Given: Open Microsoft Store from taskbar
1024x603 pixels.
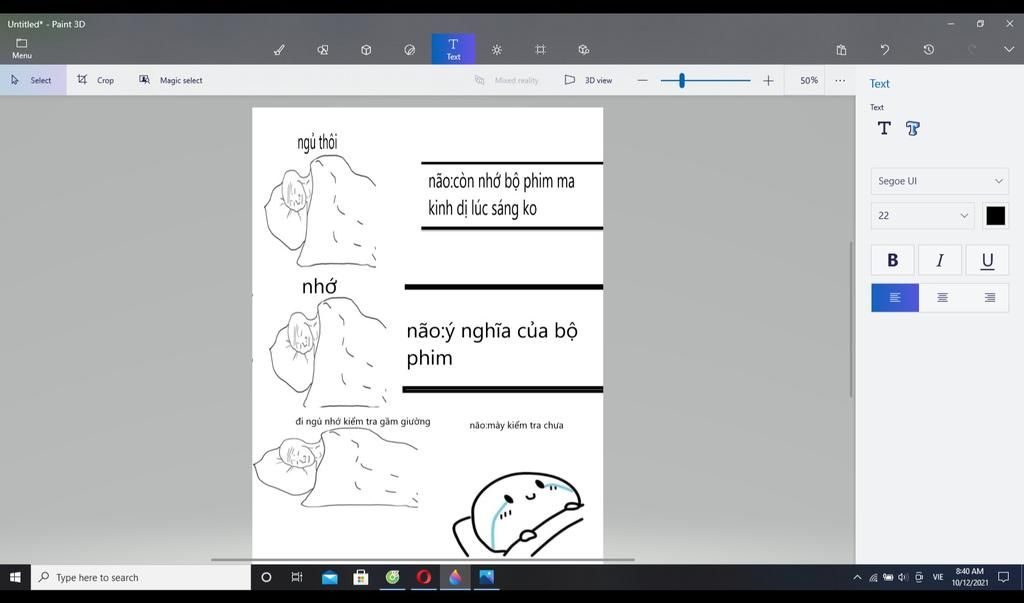Looking at the screenshot, I should point(360,577).
